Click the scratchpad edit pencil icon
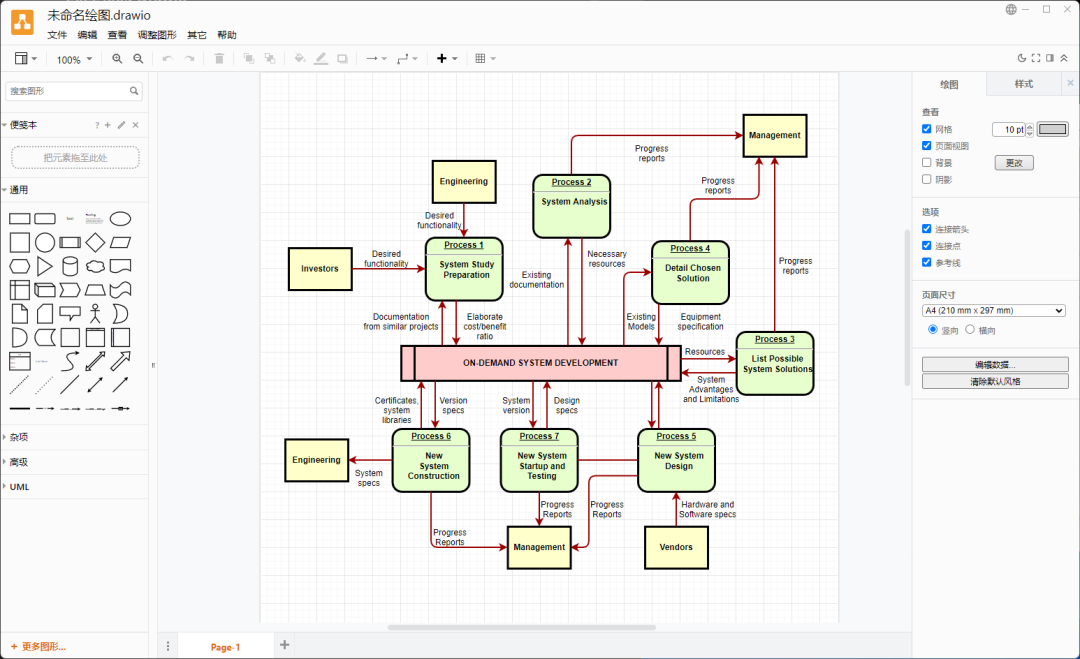 121,125
